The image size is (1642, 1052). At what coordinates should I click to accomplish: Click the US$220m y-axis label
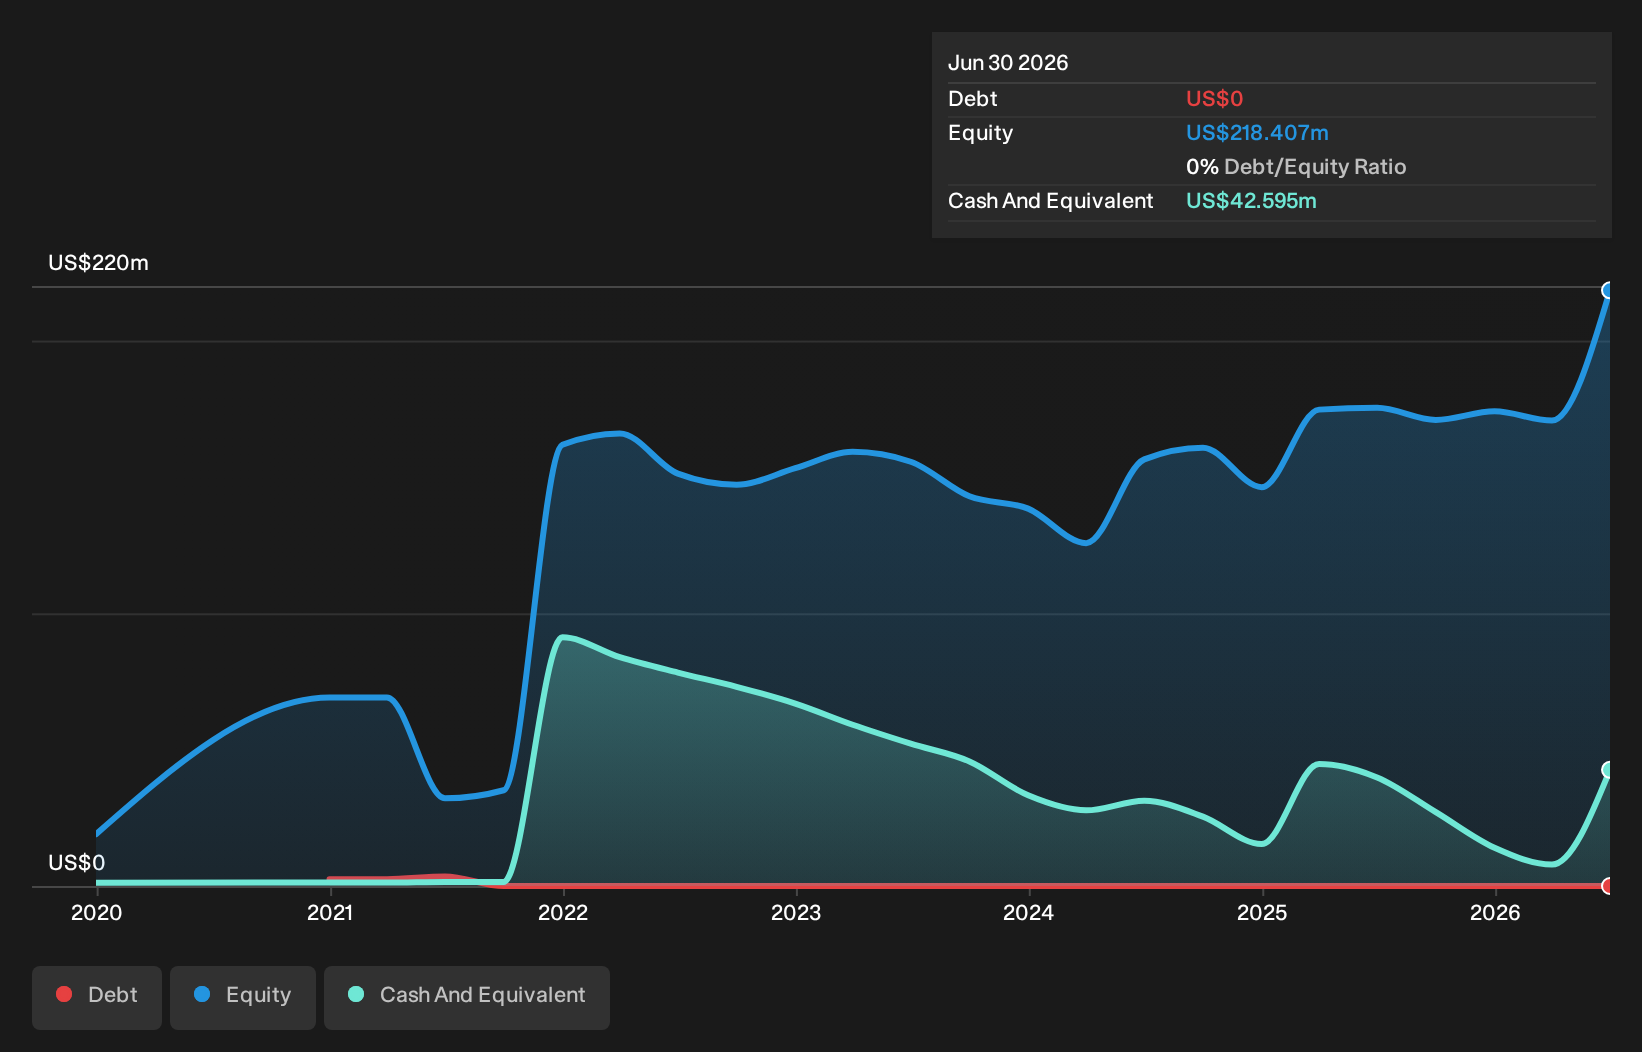98,263
